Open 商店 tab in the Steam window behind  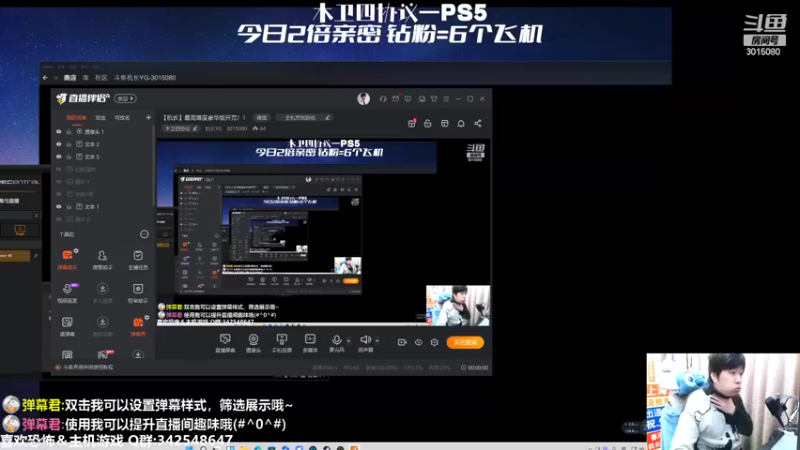[70, 78]
